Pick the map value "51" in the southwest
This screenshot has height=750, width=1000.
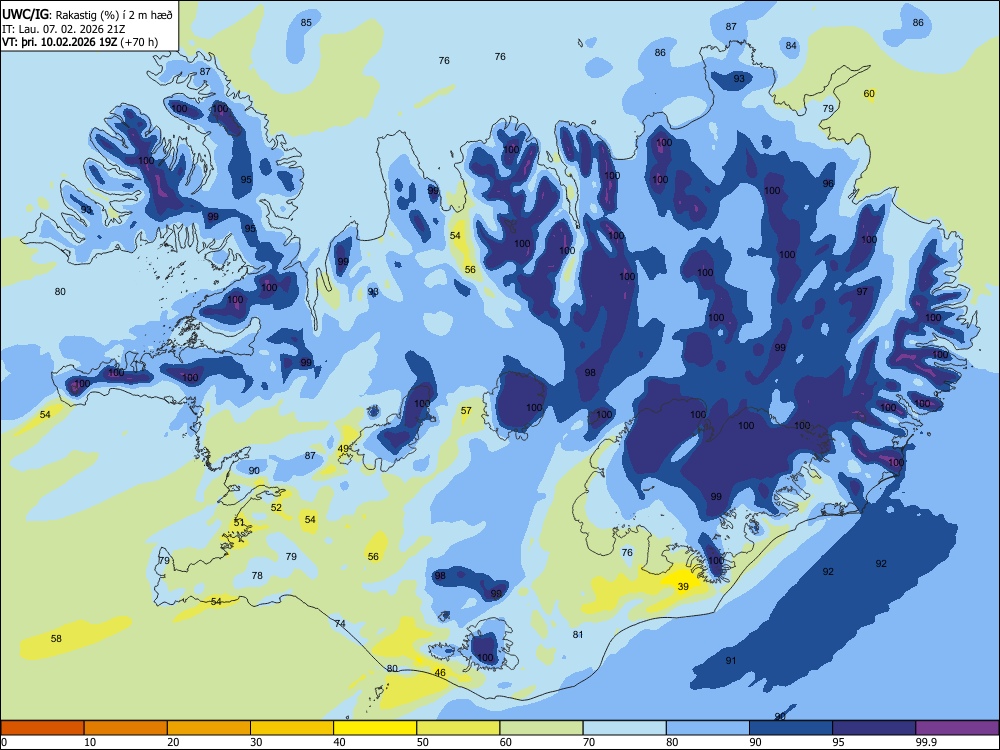point(239,522)
